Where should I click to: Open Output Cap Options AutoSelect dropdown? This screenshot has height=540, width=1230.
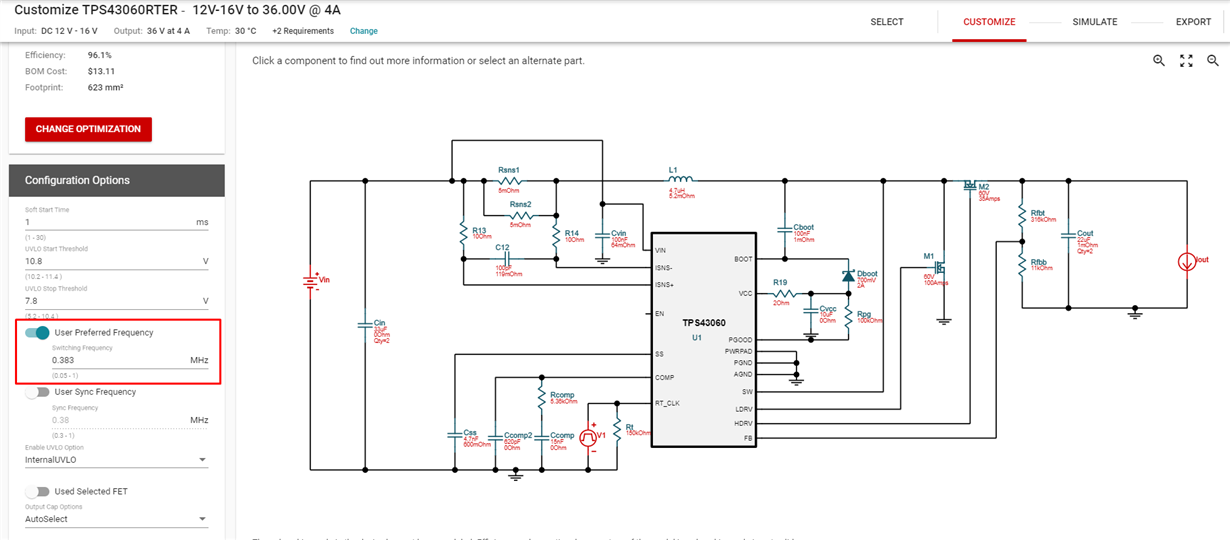coord(116,519)
